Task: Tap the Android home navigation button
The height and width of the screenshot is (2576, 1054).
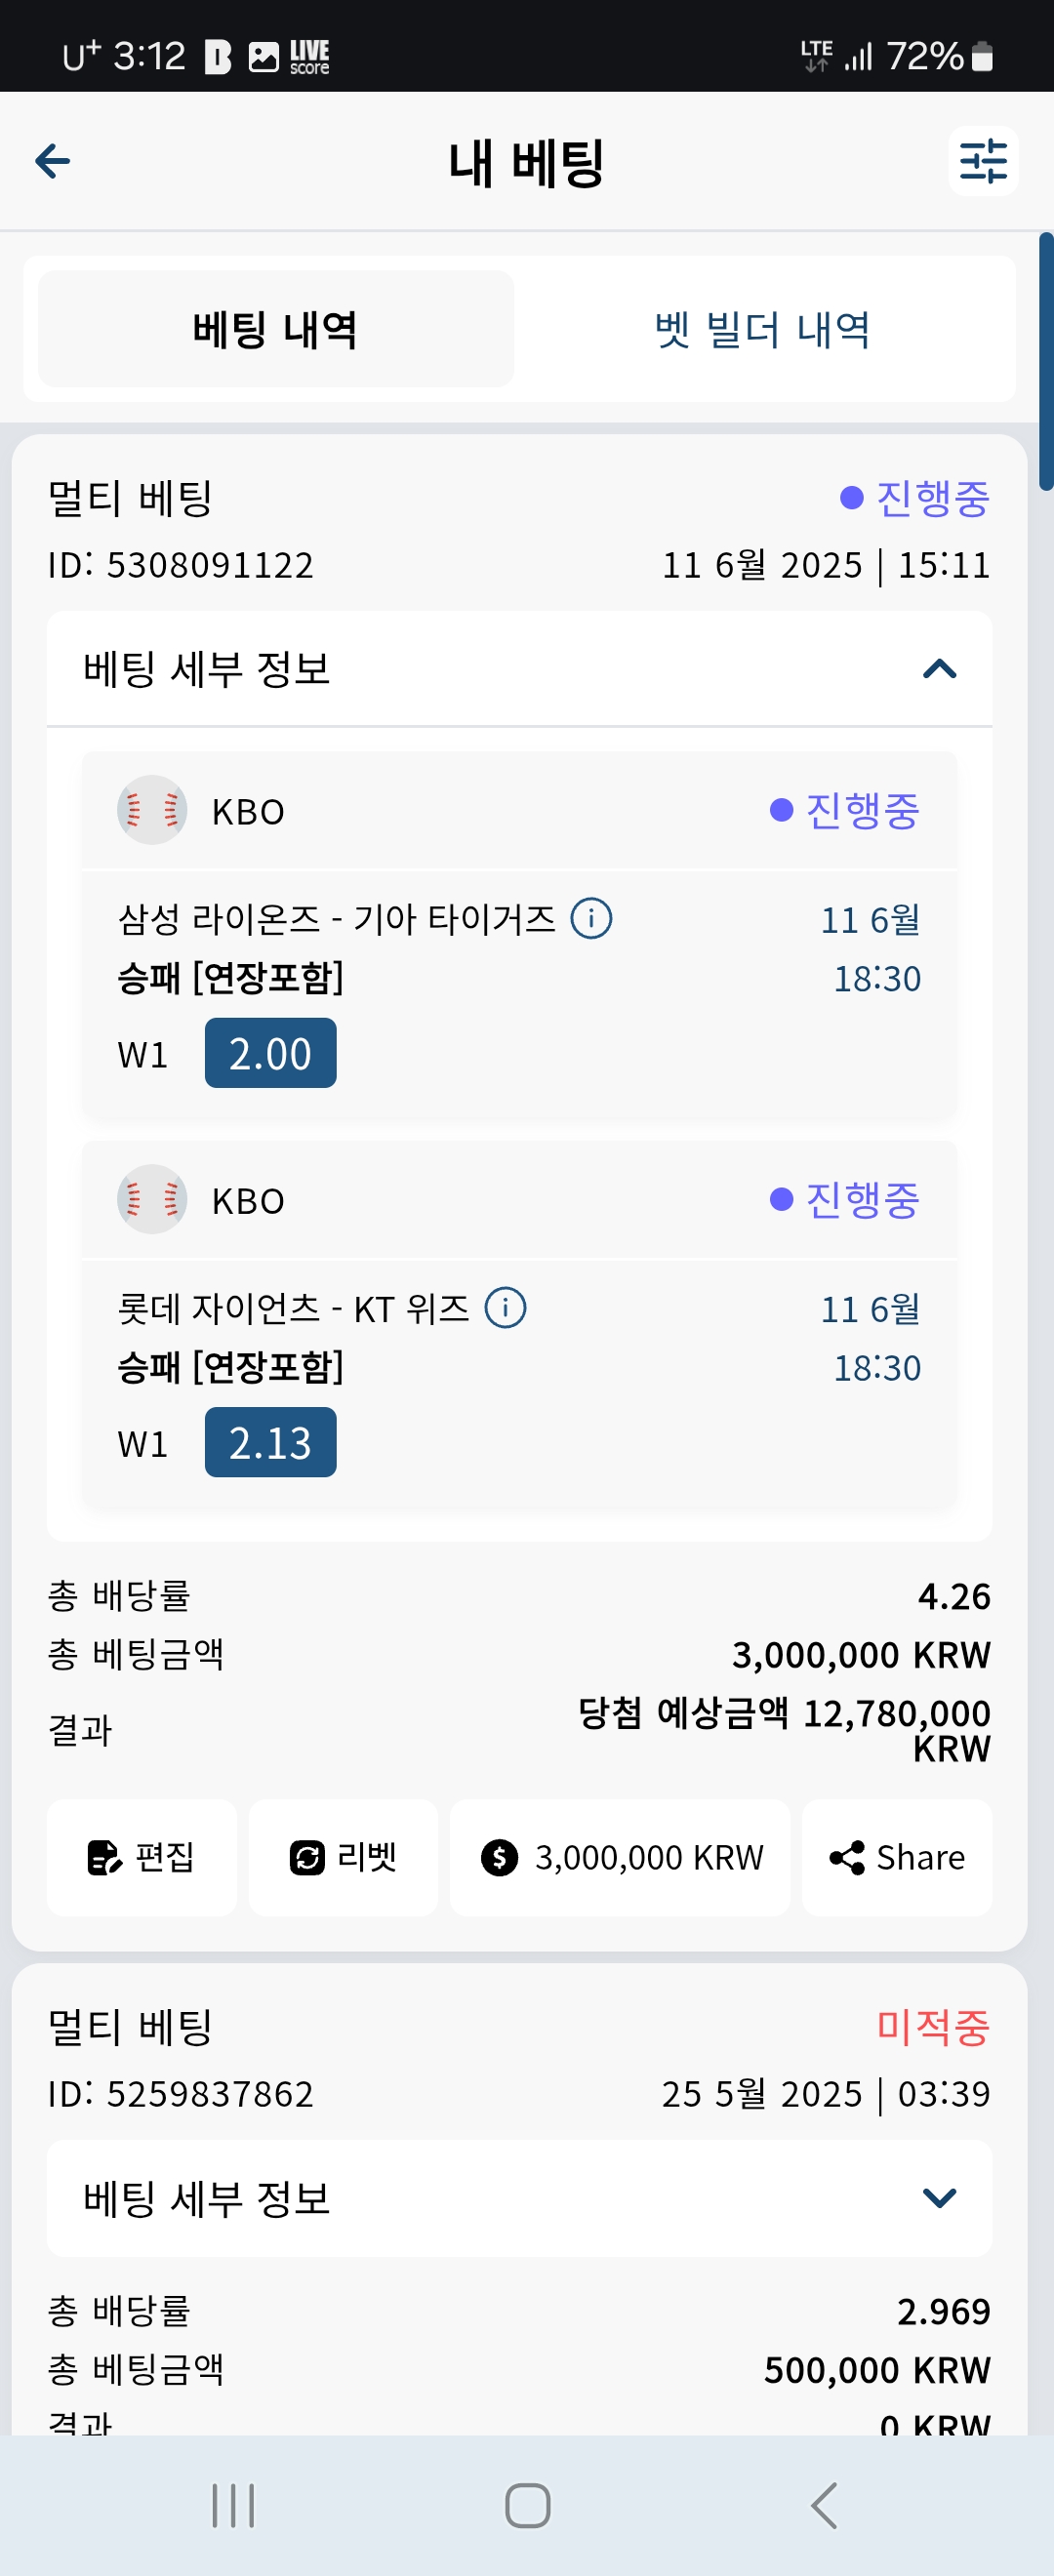Action: pyautogui.click(x=527, y=2505)
